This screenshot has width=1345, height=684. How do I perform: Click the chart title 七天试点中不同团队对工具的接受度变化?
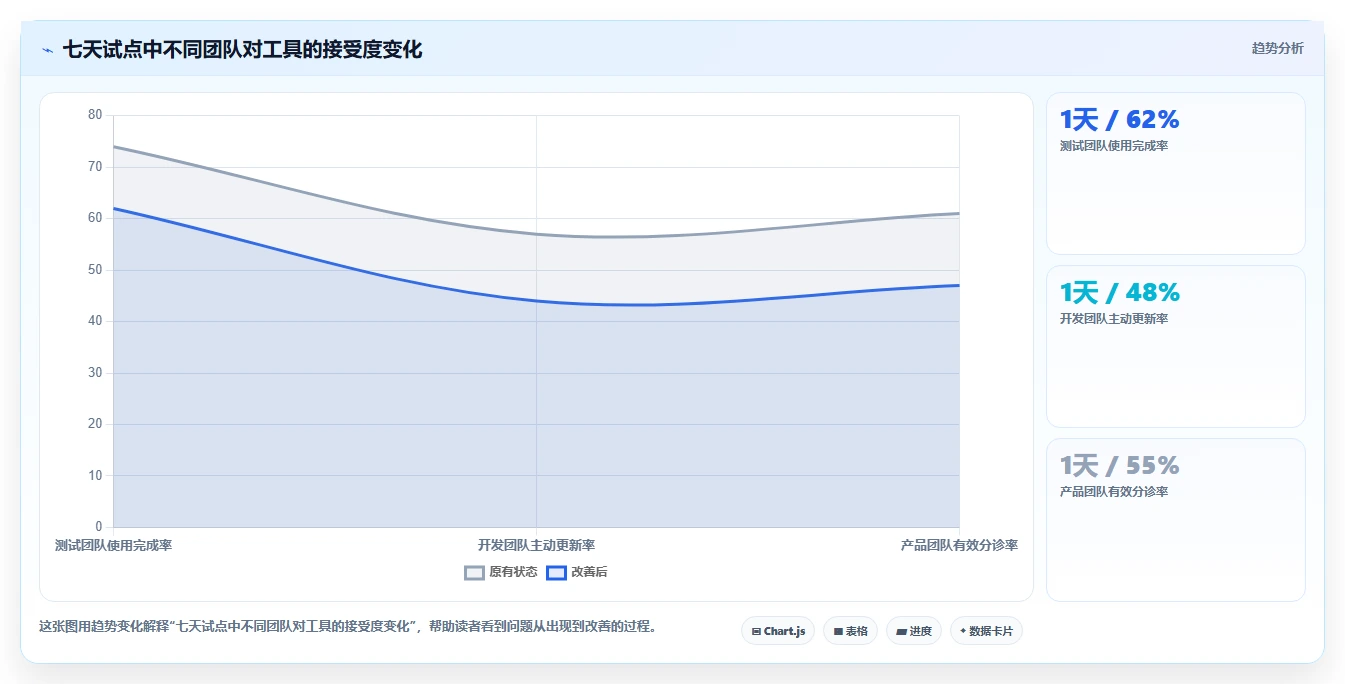(242, 49)
